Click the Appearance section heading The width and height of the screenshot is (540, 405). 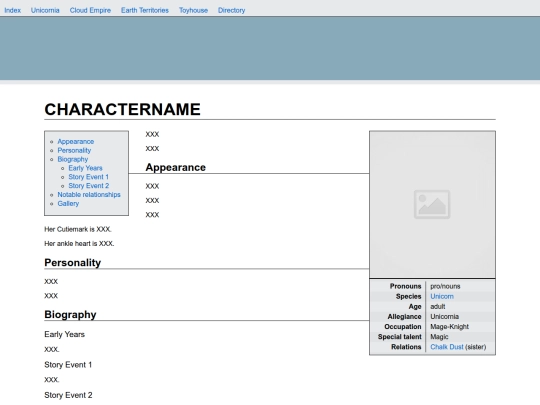click(176, 167)
